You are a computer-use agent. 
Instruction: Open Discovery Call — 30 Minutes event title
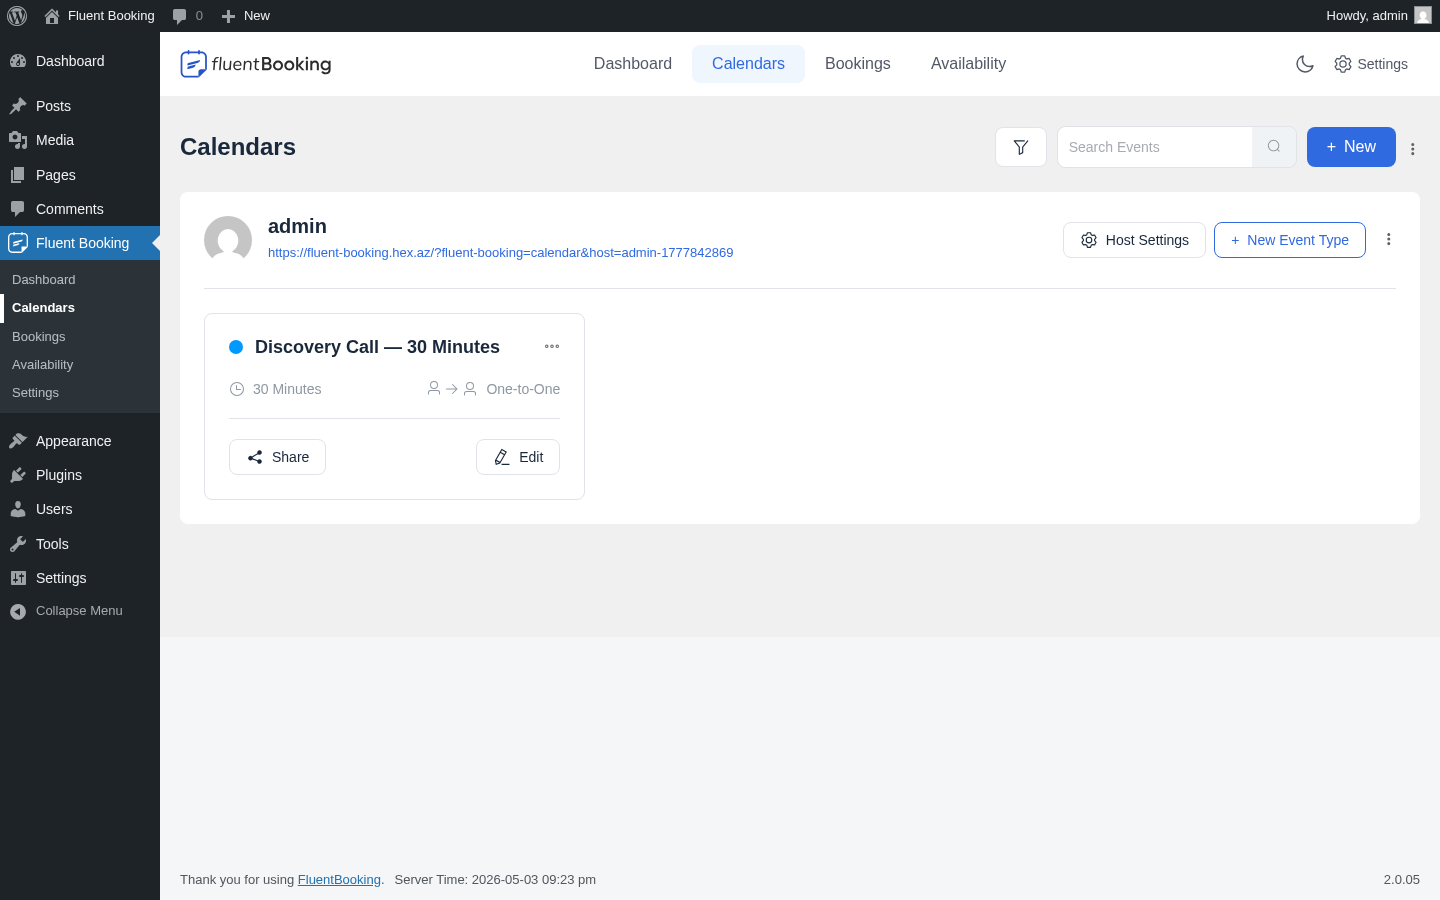pos(377,347)
